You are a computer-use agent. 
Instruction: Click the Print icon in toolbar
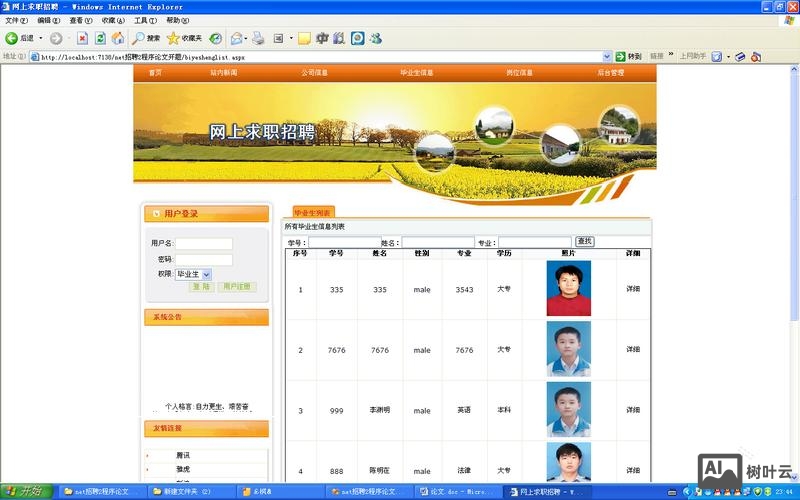[x=258, y=38]
